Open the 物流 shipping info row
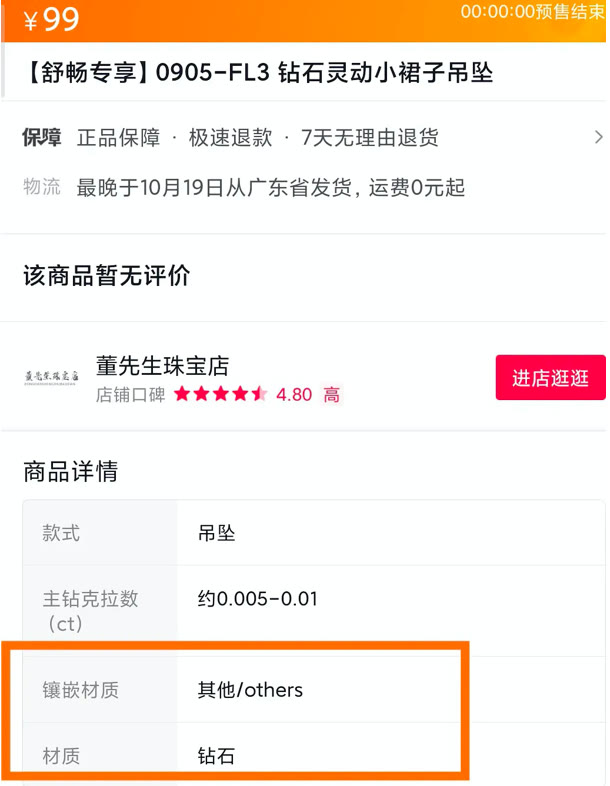610x786 pixels. coord(244,187)
